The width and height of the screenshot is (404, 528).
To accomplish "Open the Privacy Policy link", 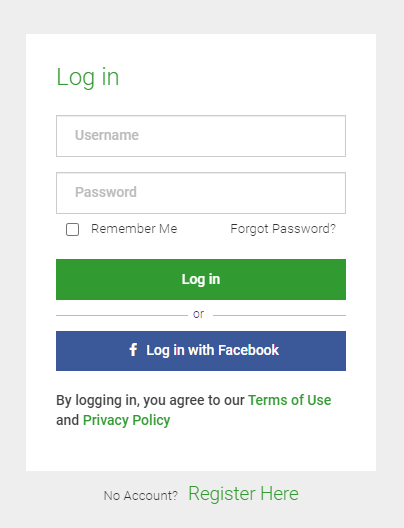I will (x=127, y=420).
